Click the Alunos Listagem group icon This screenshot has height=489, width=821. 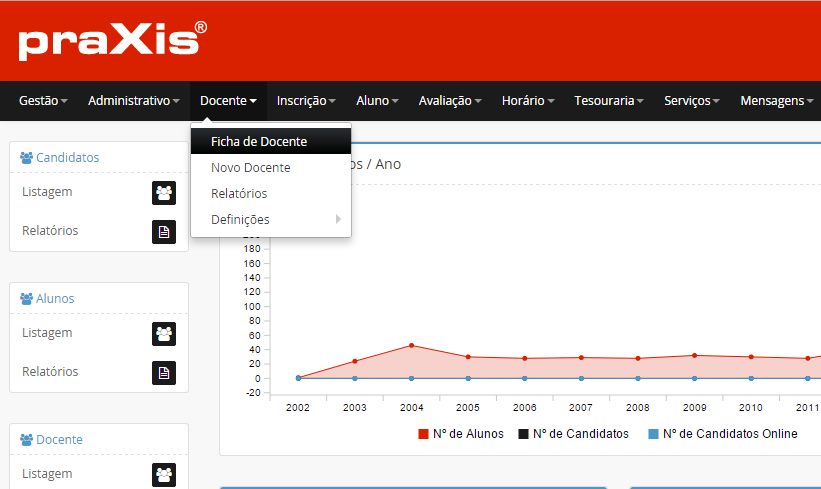(x=164, y=334)
